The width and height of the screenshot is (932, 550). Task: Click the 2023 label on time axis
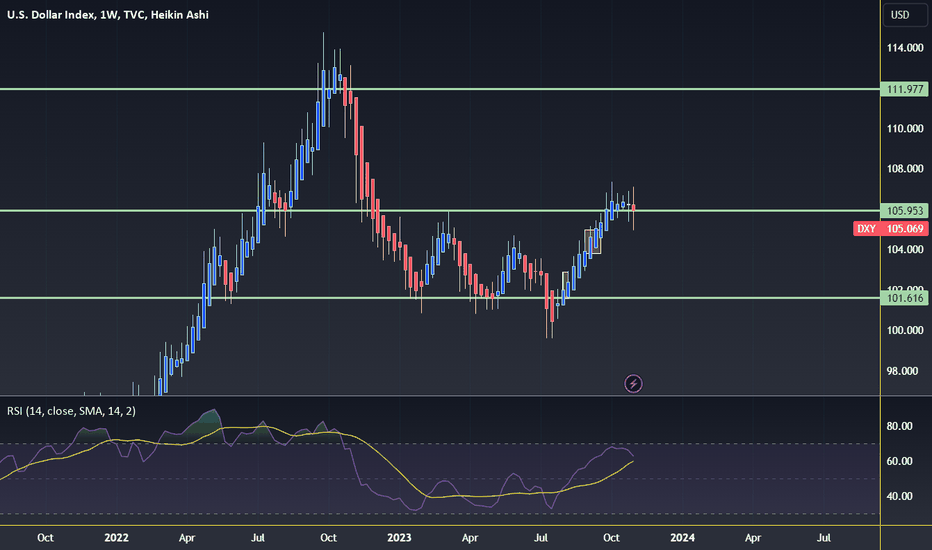coord(399,538)
